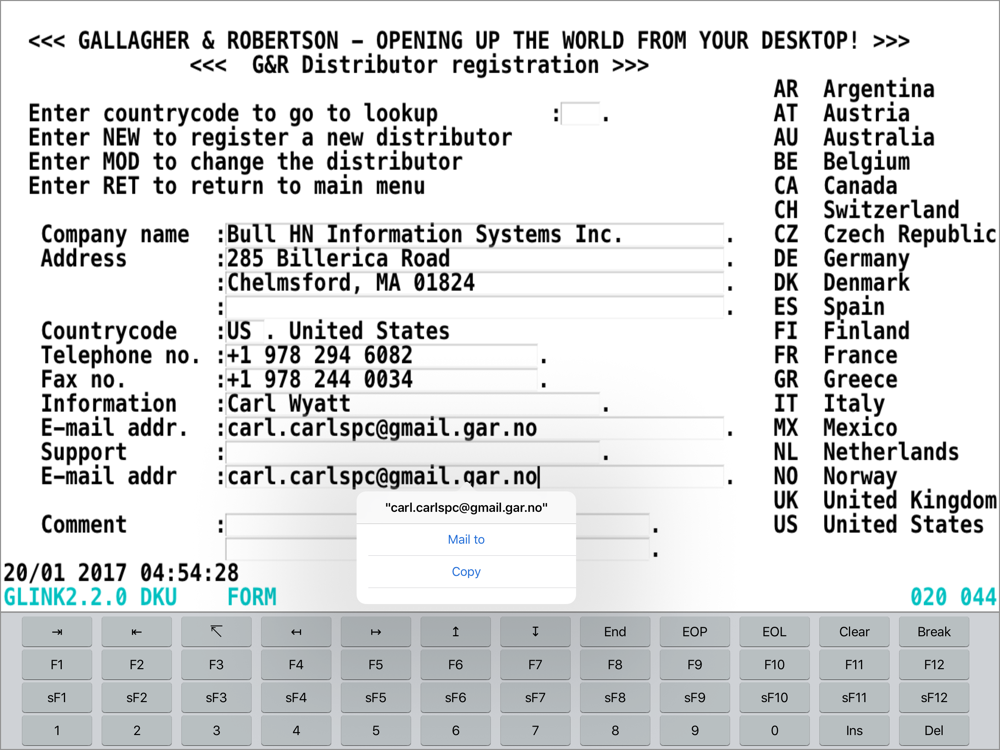Screen dimensions: 1000x750
Task: Tap the sF5 shifted function key
Action: click(376, 698)
